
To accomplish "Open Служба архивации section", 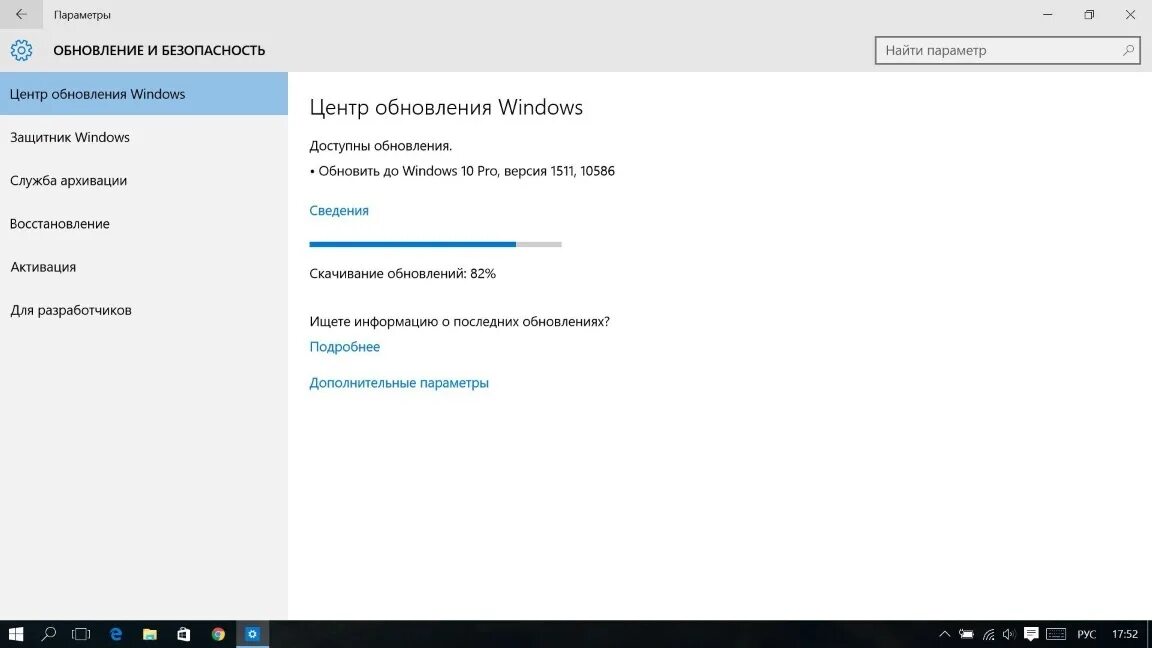I will point(144,180).
